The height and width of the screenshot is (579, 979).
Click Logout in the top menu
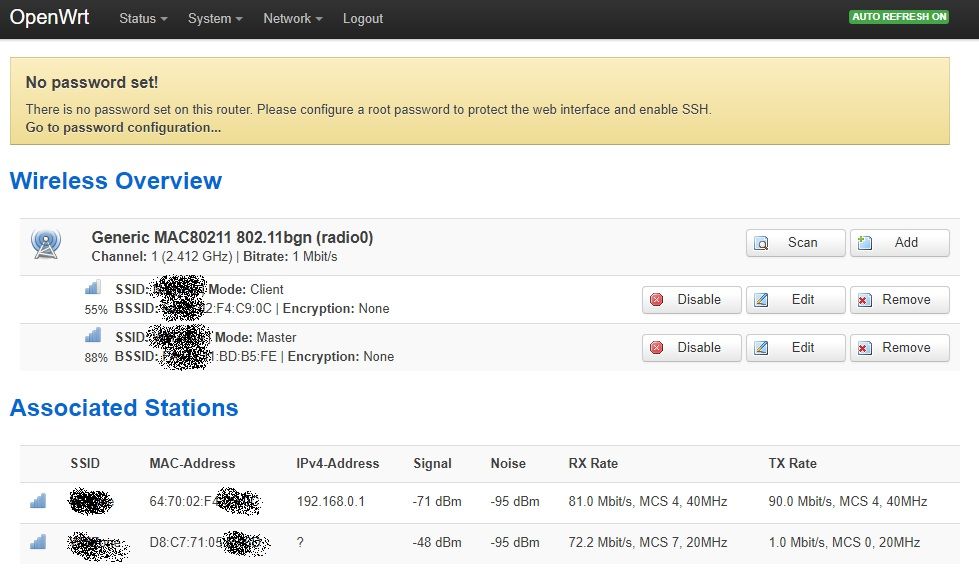pos(363,19)
